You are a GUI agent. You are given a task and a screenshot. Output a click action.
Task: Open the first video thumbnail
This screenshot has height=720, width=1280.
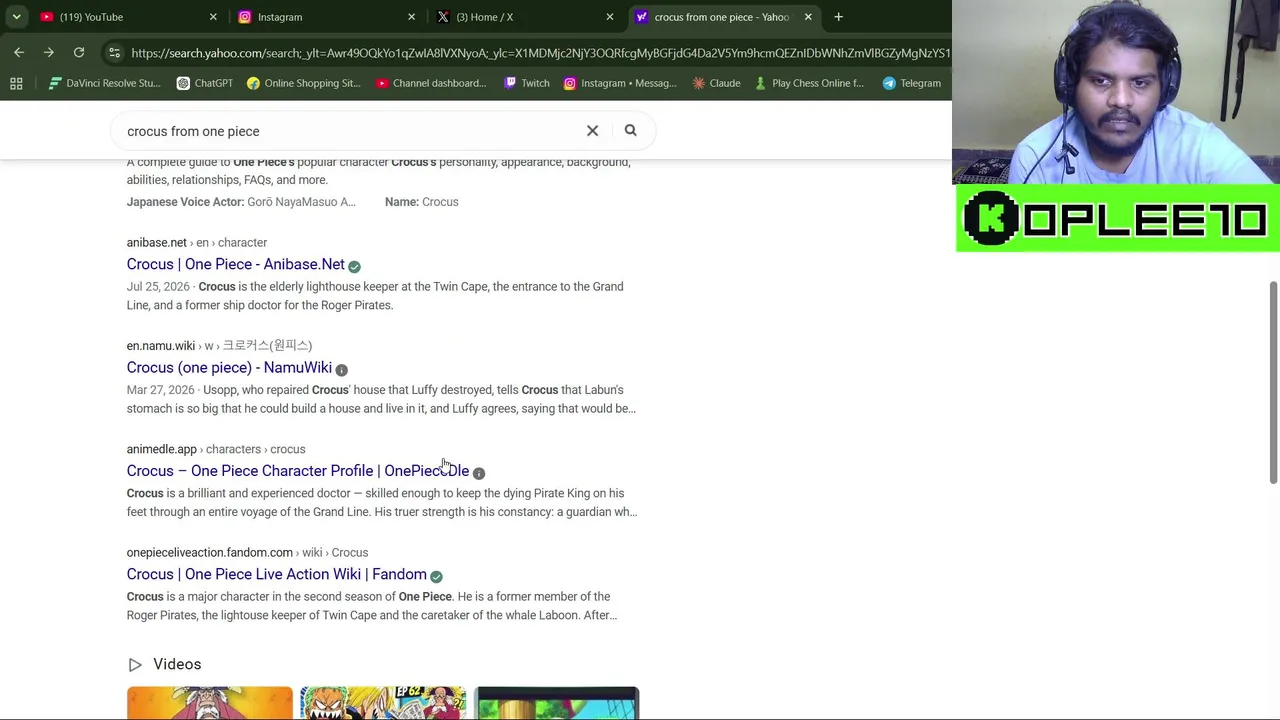(x=210, y=703)
